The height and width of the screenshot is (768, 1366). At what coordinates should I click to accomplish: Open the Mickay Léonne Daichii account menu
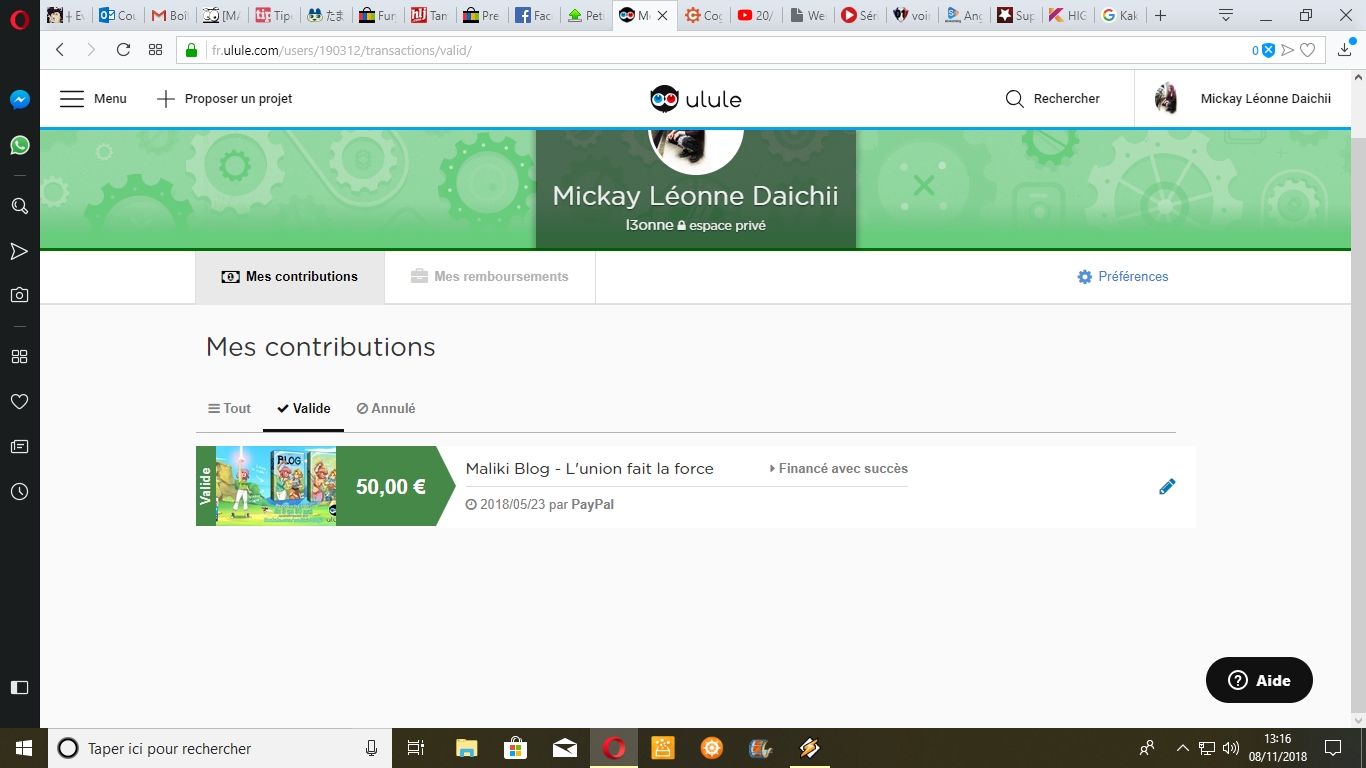pos(1244,99)
